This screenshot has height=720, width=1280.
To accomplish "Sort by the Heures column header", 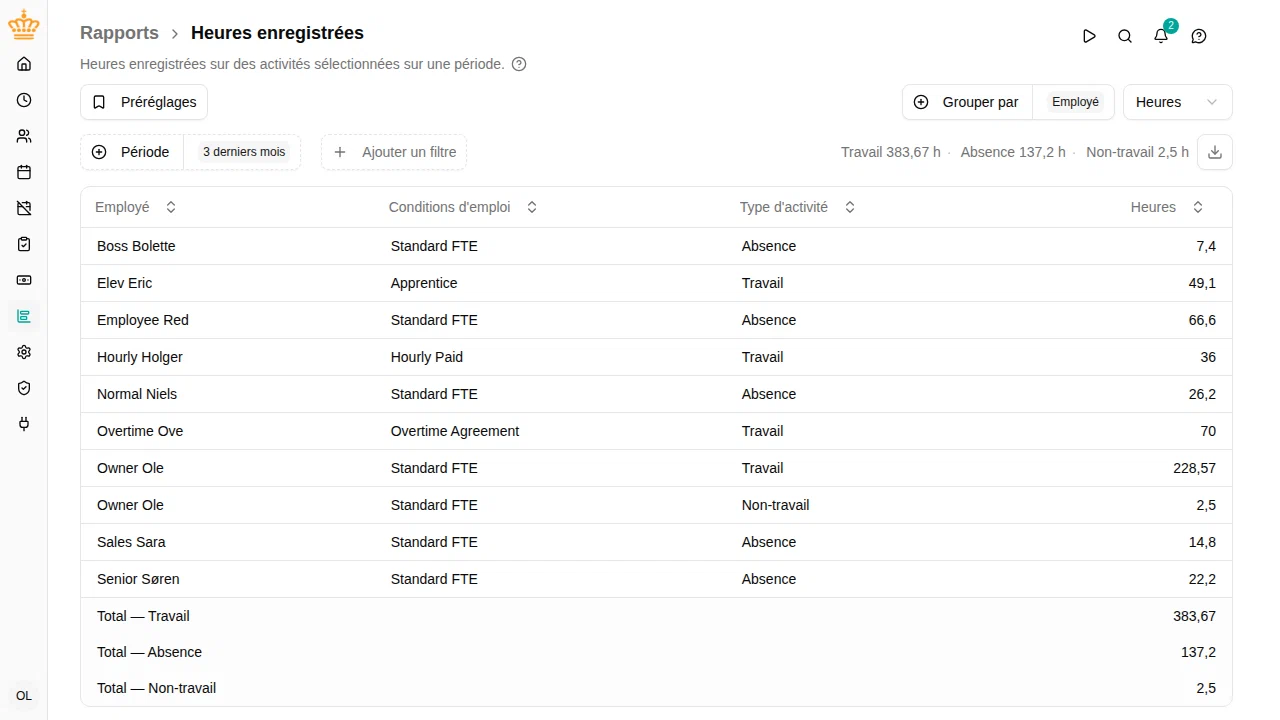I will point(1167,207).
